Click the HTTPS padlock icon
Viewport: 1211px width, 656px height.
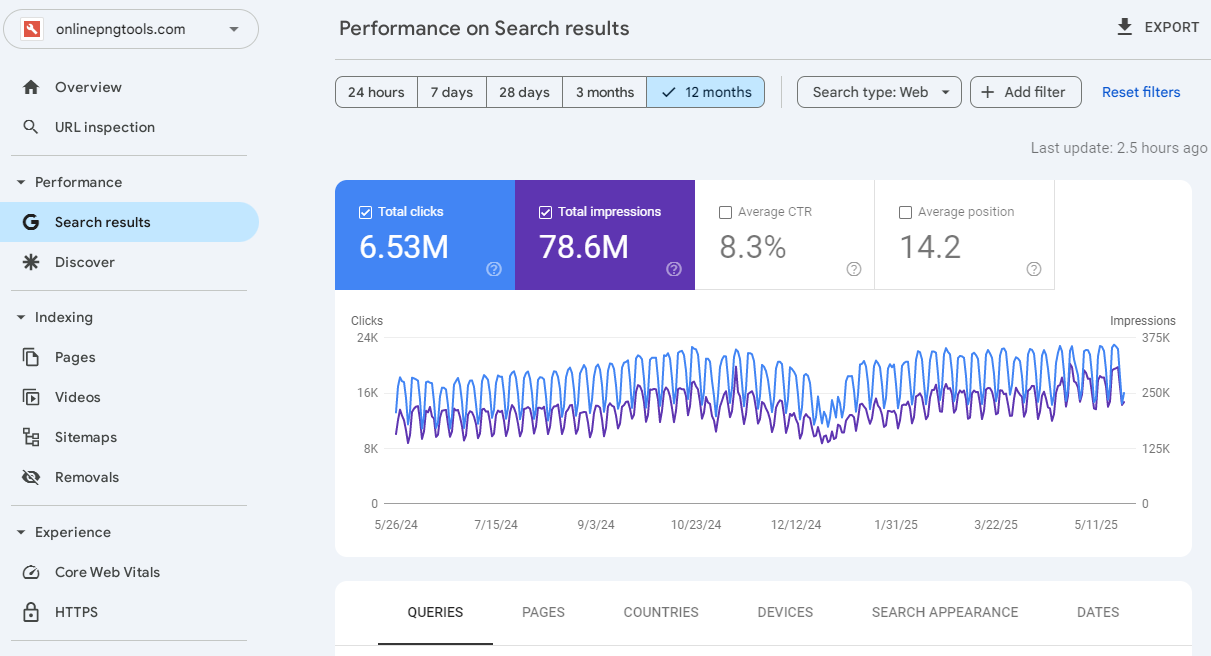pos(31,612)
